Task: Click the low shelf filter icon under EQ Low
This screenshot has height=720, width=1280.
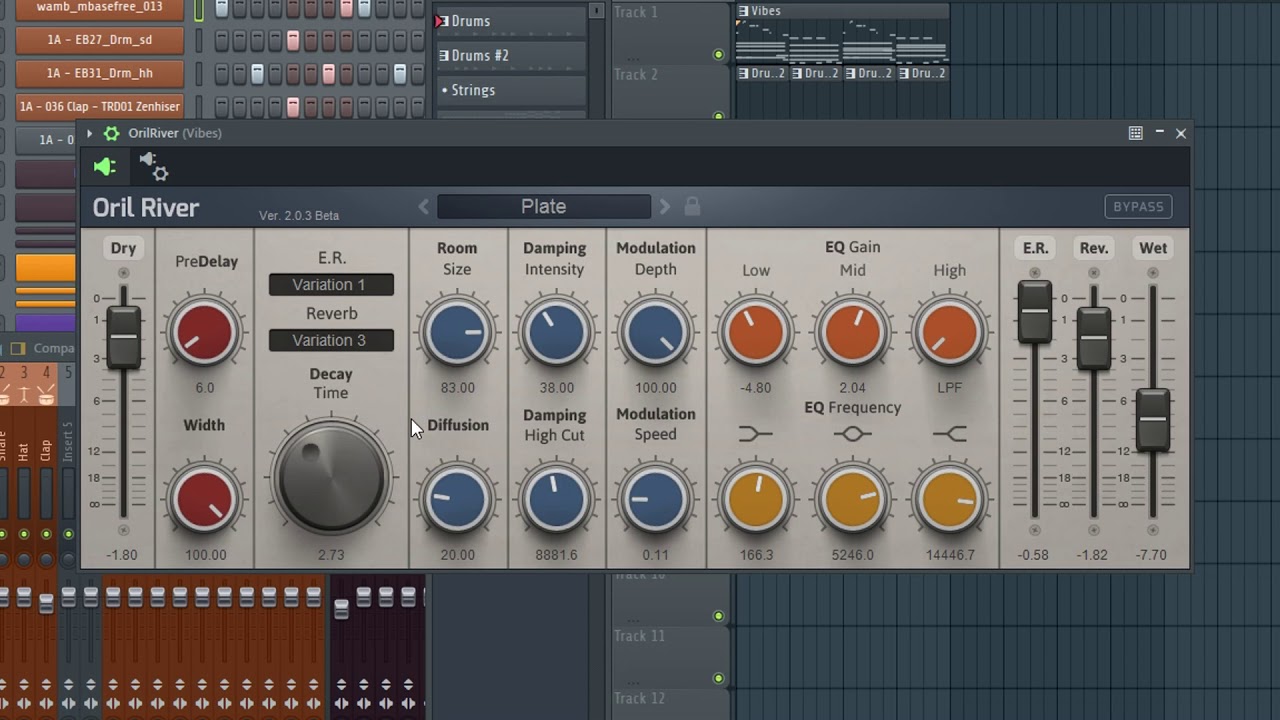Action: (x=756, y=433)
